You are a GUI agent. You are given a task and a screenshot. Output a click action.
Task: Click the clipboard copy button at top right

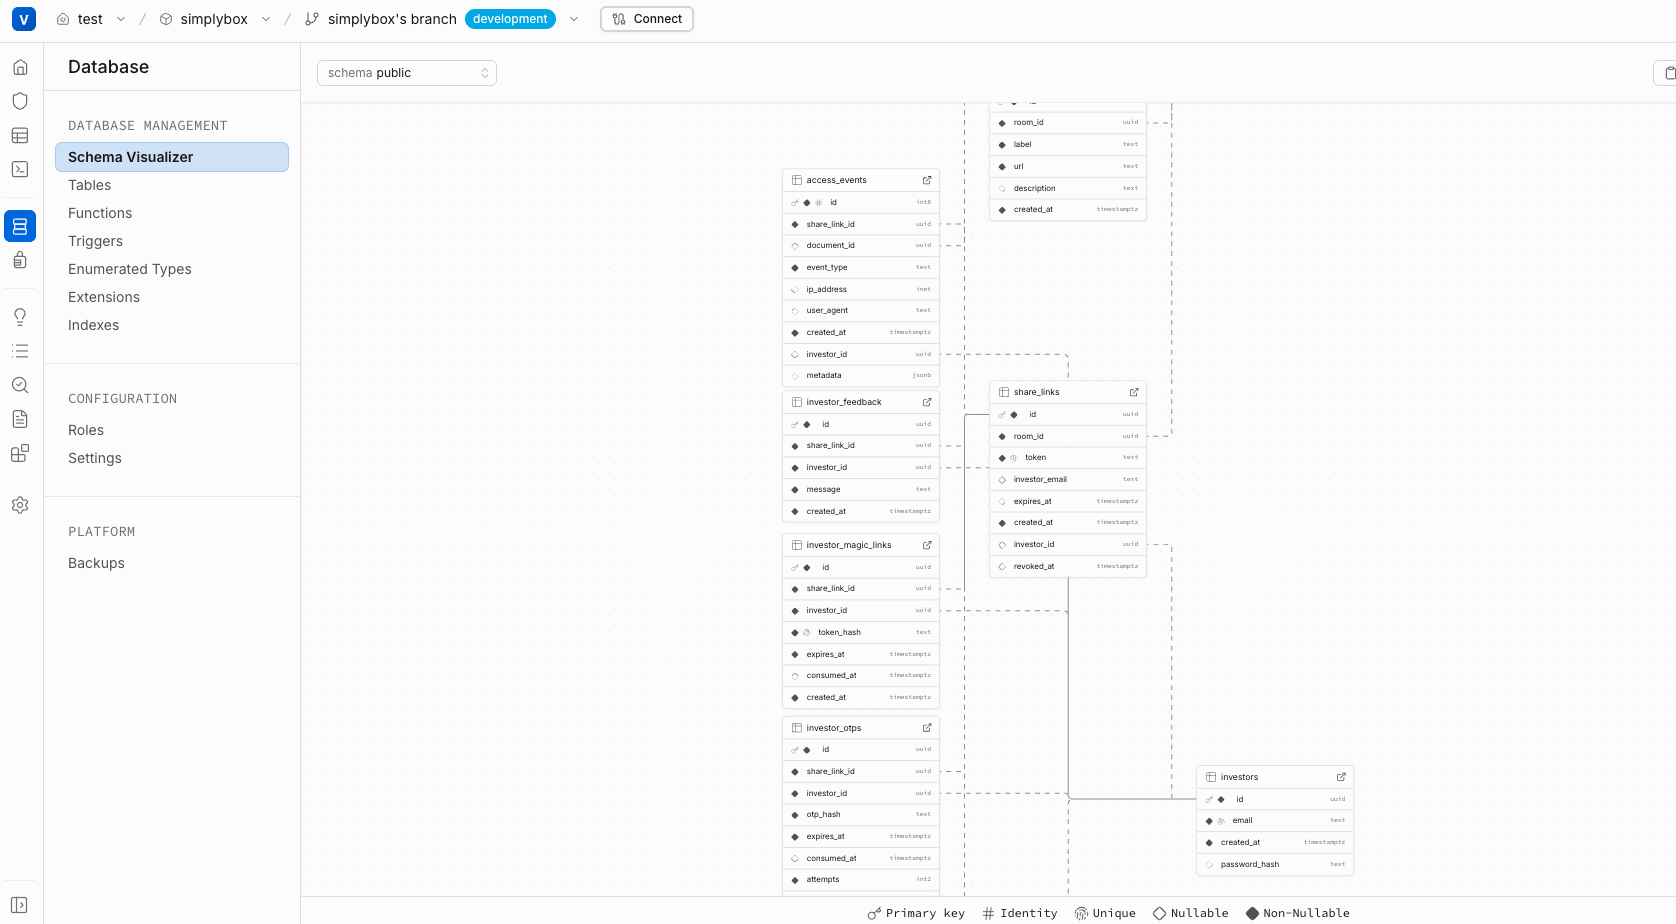(1666, 73)
